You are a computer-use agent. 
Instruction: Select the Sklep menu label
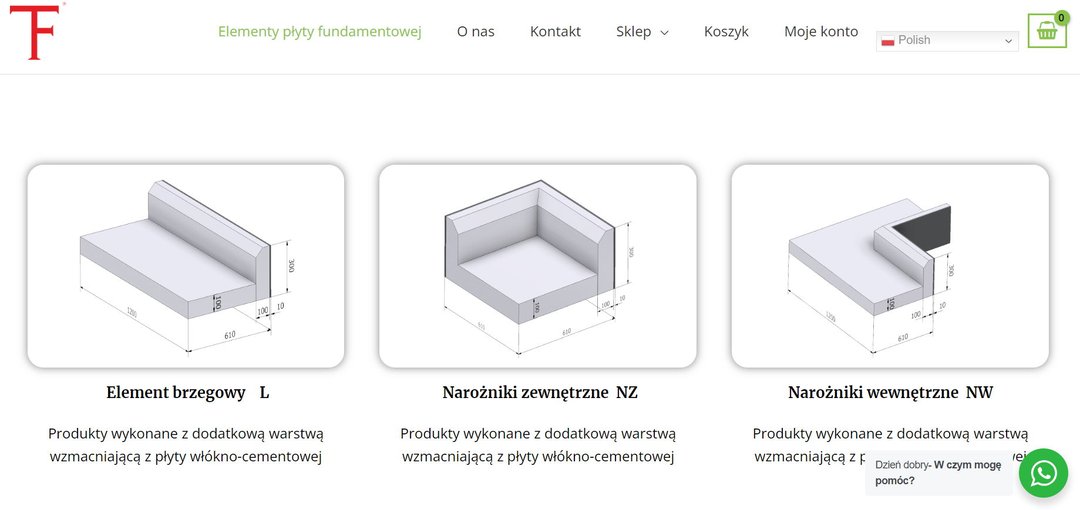[x=633, y=31]
